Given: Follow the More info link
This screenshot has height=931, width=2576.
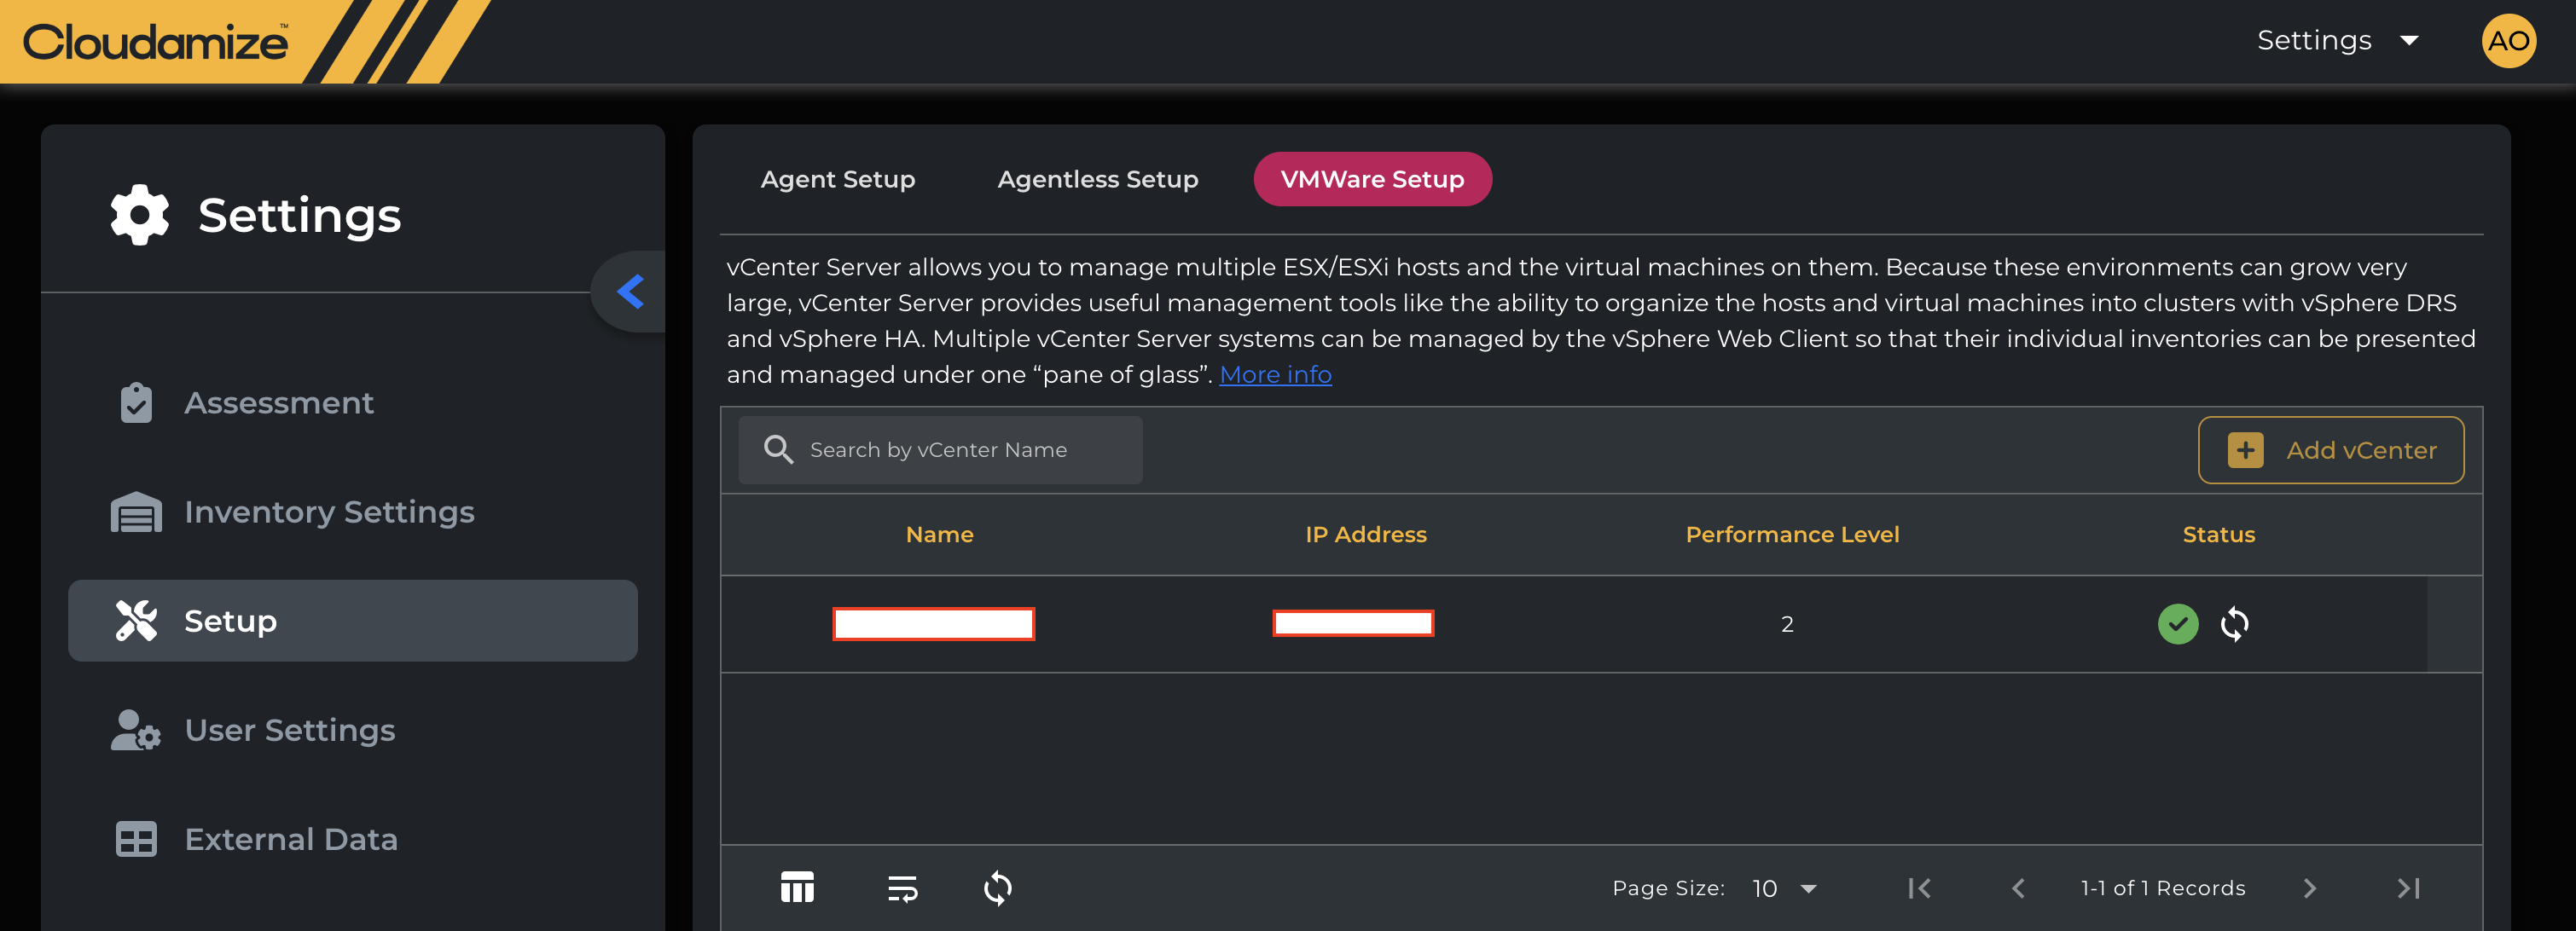Looking at the screenshot, I should 1275,374.
